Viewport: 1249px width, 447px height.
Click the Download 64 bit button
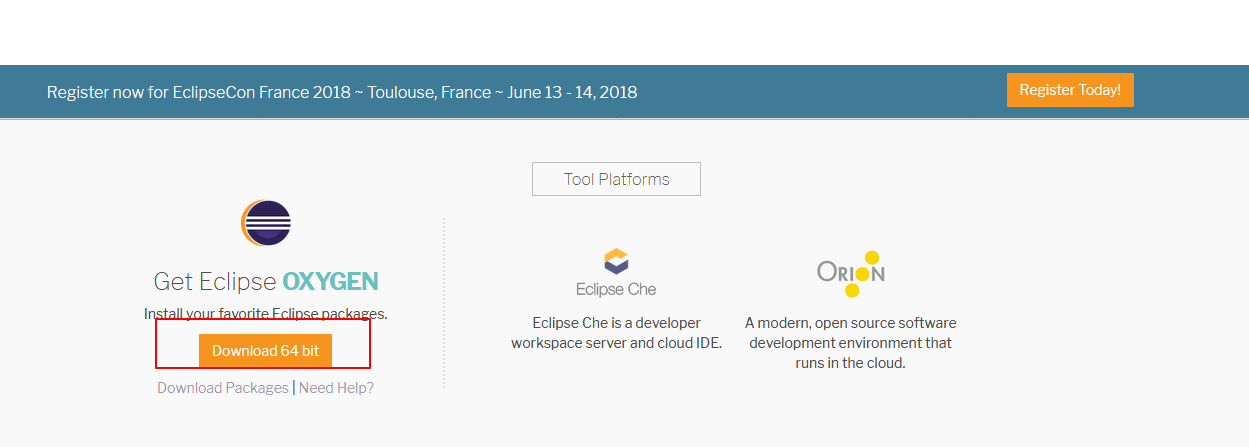tap(265, 351)
